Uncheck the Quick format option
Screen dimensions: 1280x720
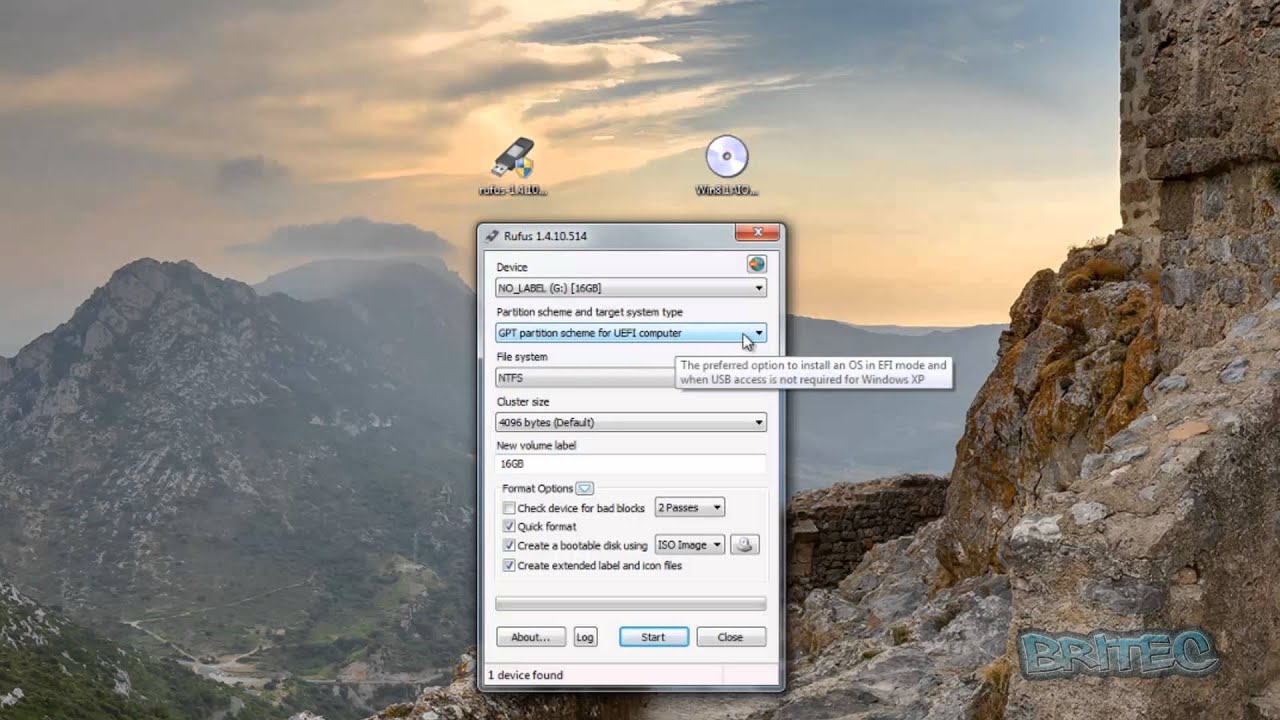509,527
